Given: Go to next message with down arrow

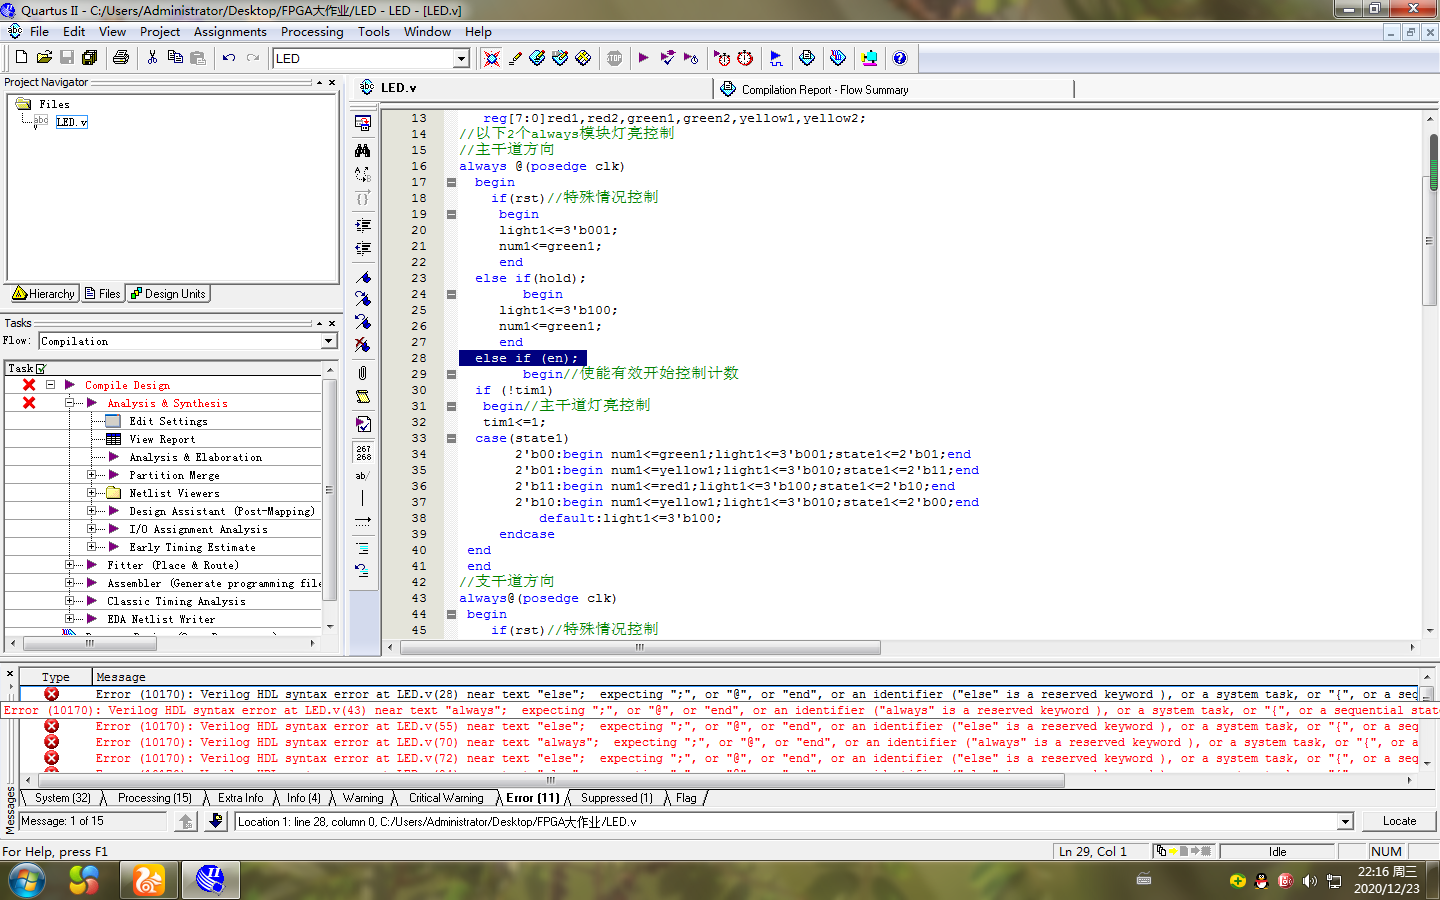Looking at the screenshot, I should (x=215, y=822).
